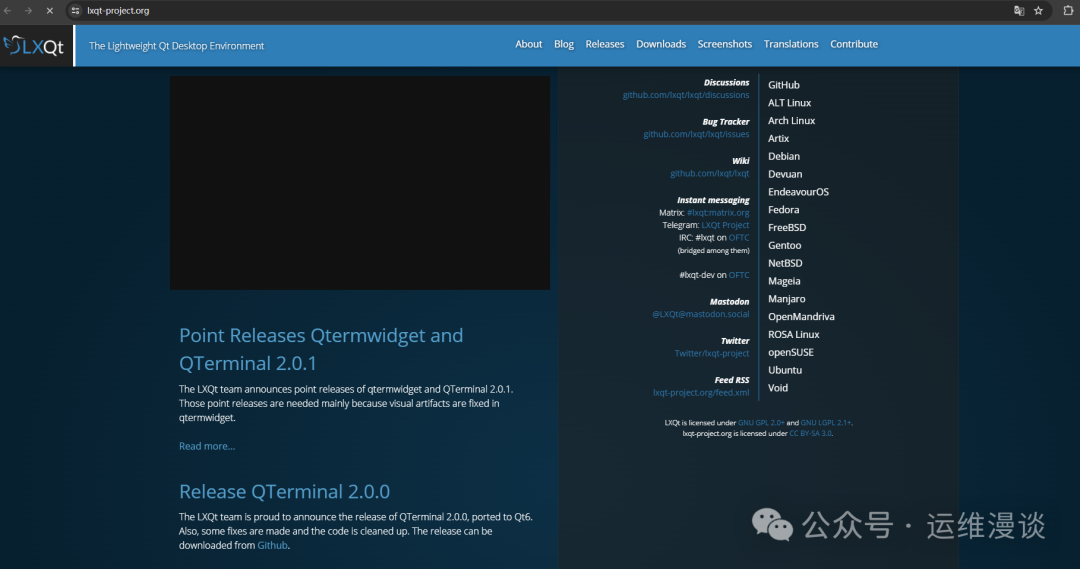
Task: Click the browser forward arrow
Action: click(x=28, y=10)
